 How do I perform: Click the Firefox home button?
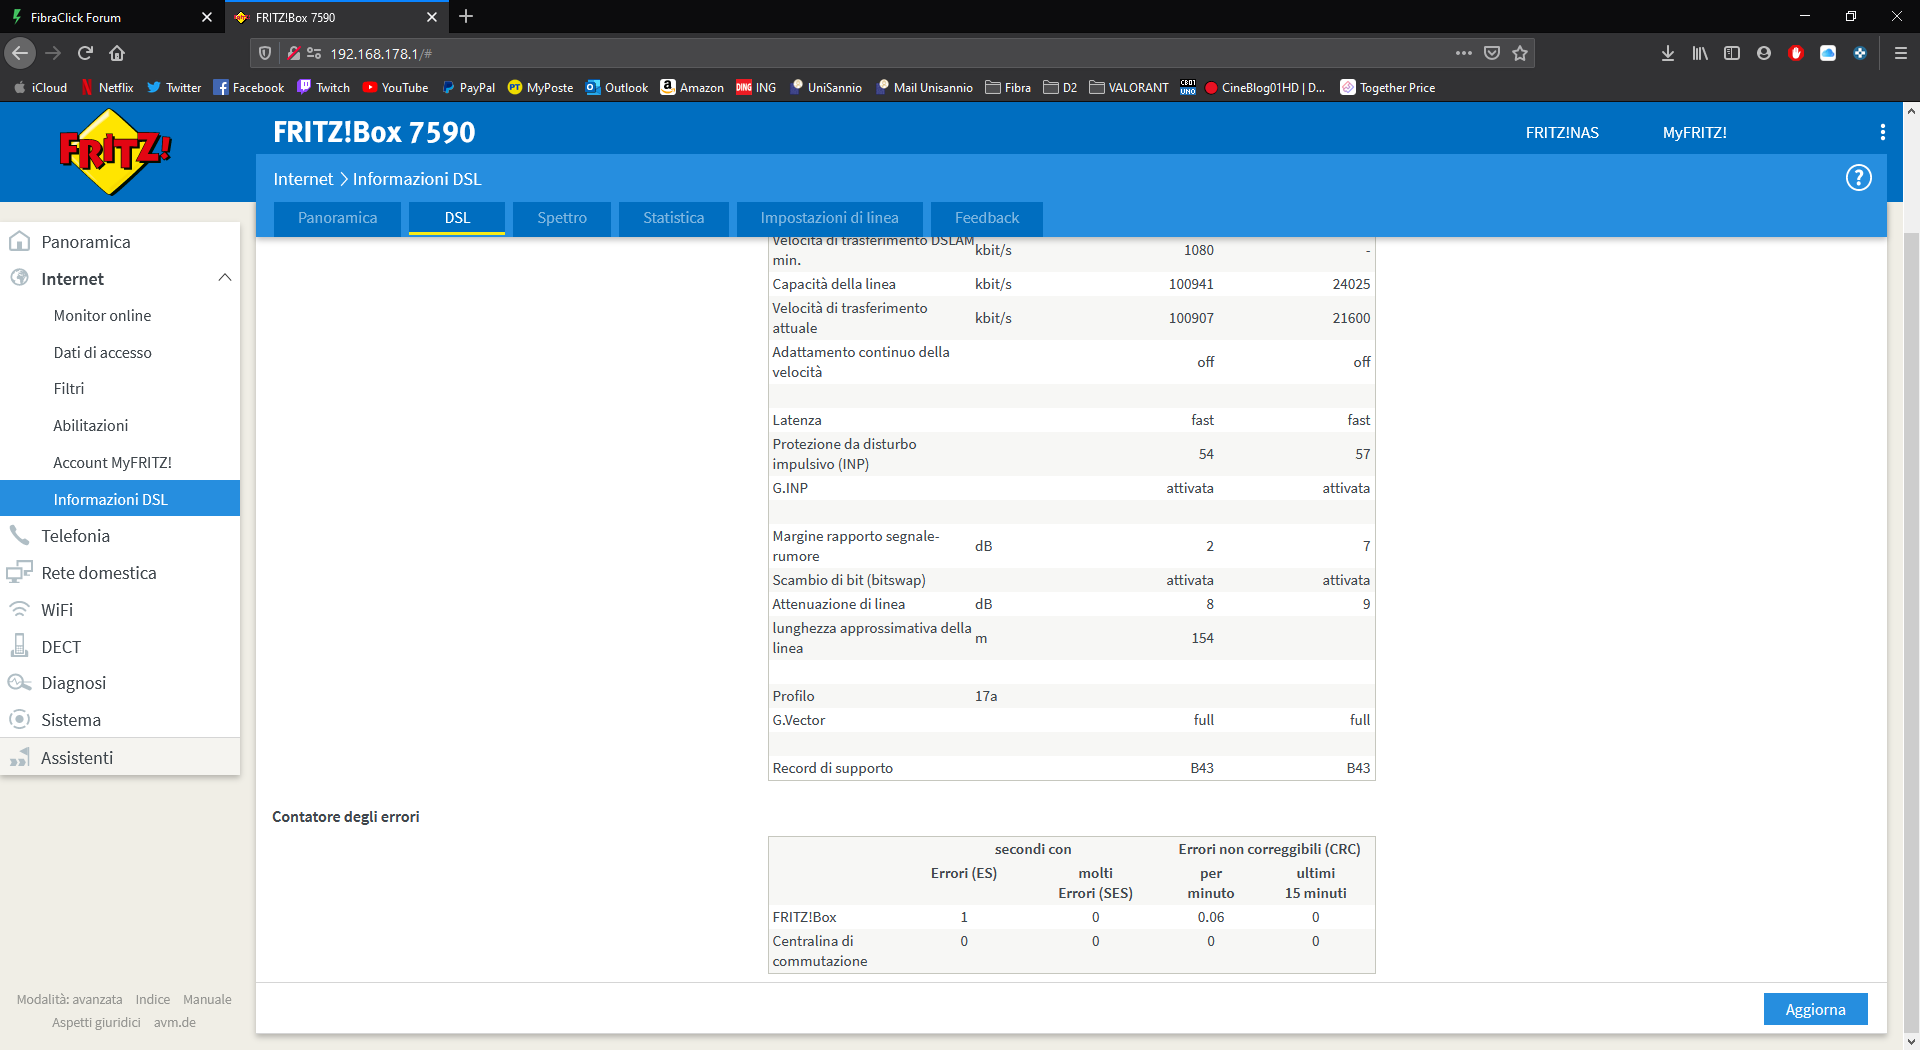pos(117,53)
